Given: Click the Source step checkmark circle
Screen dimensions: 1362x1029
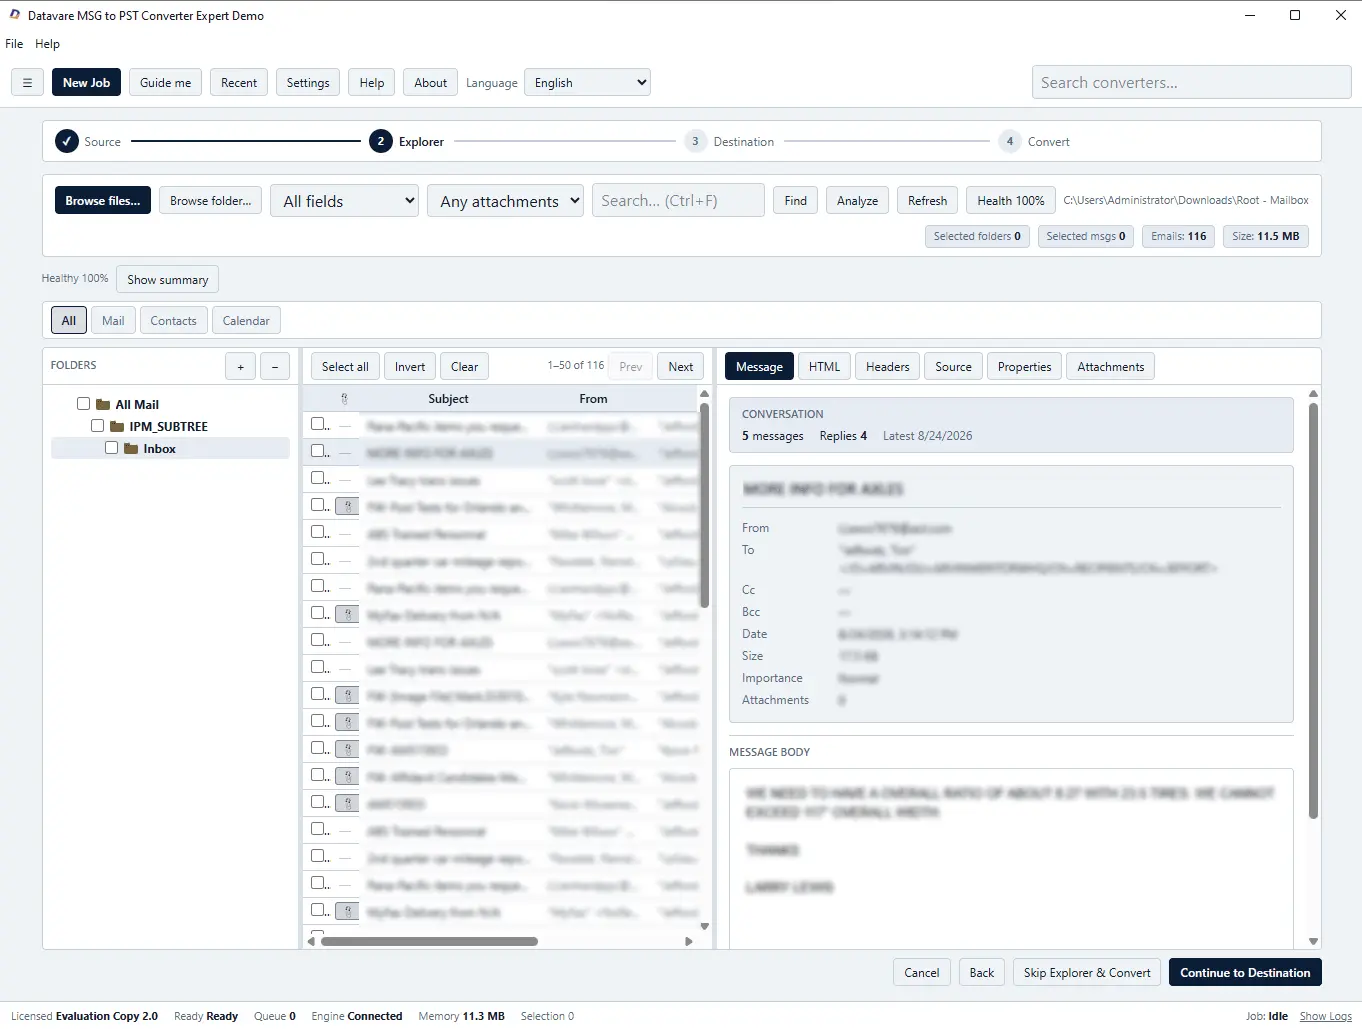Looking at the screenshot, I should pyautogui.click(x=67, y=142).
